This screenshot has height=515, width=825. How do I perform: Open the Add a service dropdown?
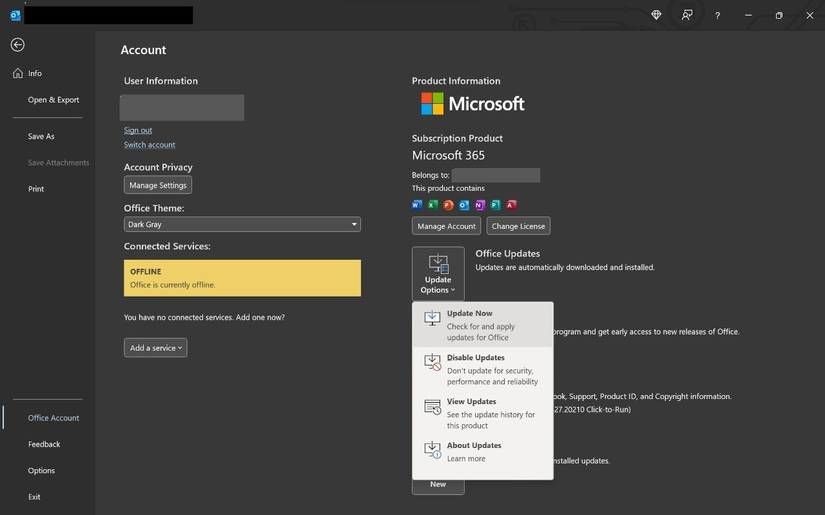[156, 348]
